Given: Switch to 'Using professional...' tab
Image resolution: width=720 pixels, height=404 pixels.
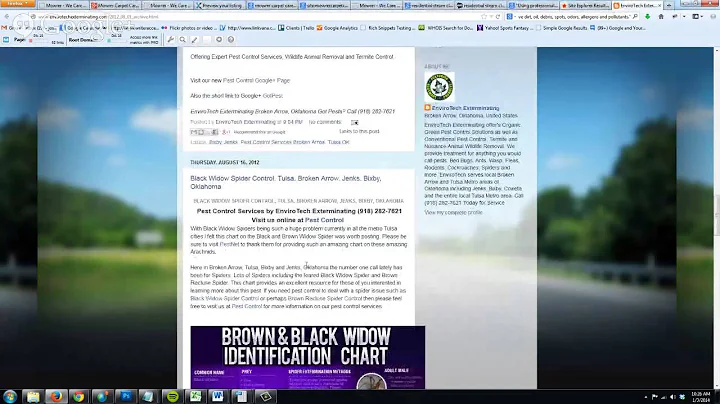Looking at the screenshot, I should tap(534, 6).
